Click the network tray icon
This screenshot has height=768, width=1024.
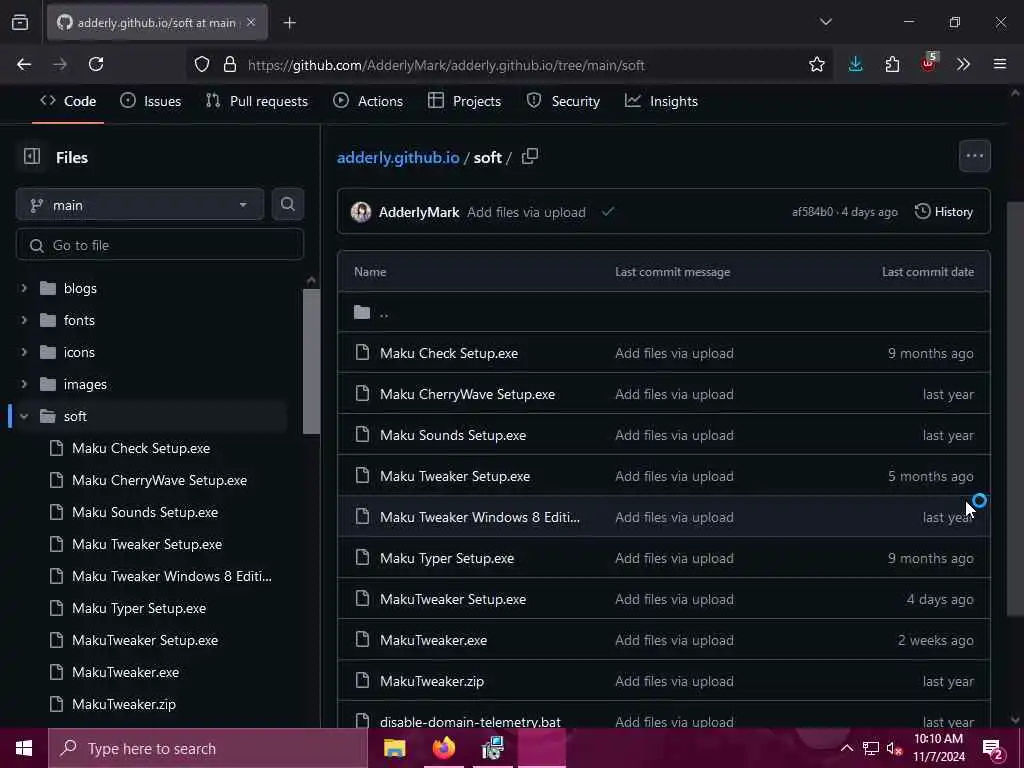point(871,748)
